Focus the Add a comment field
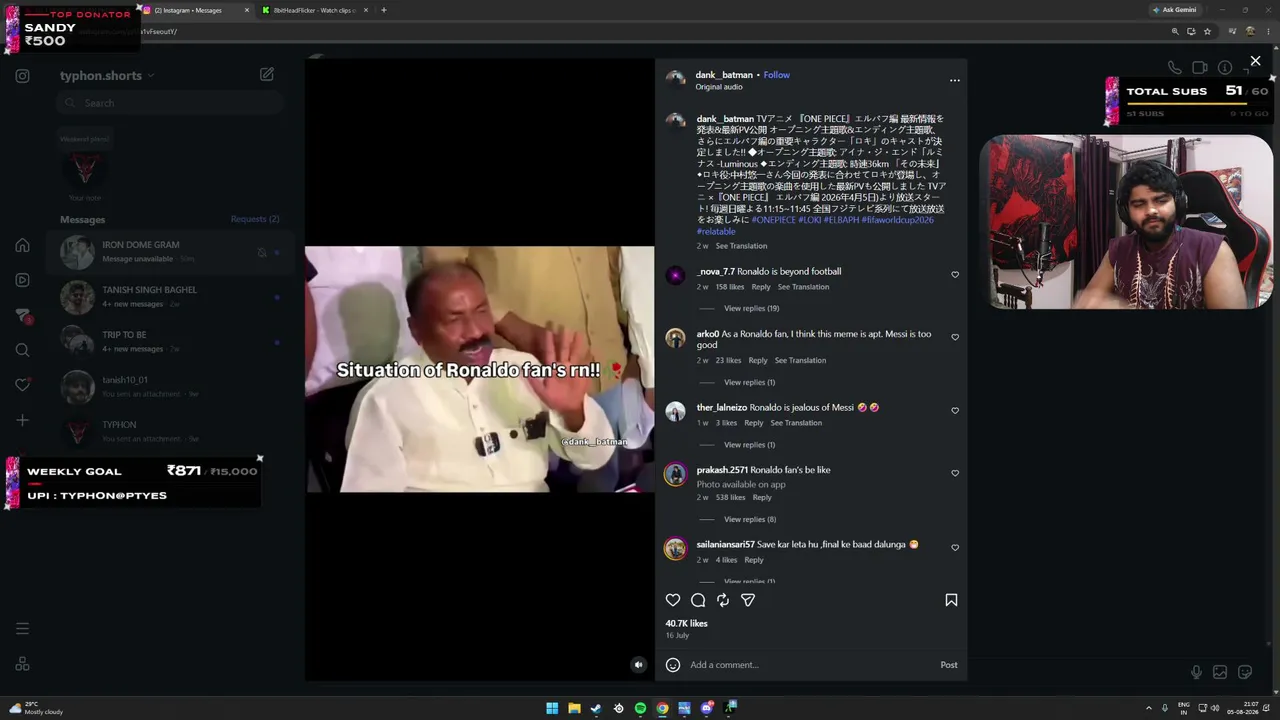This screenshot has width=1280, height=720. 810,665
